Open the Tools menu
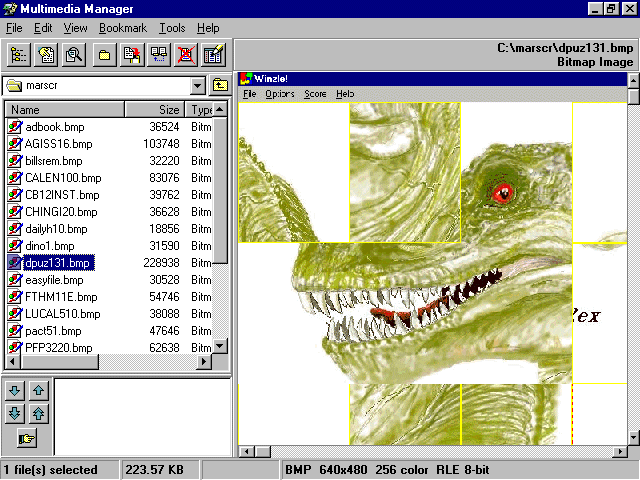The width and height of the screenshot is (640, 480). click(x=171, y=28)
